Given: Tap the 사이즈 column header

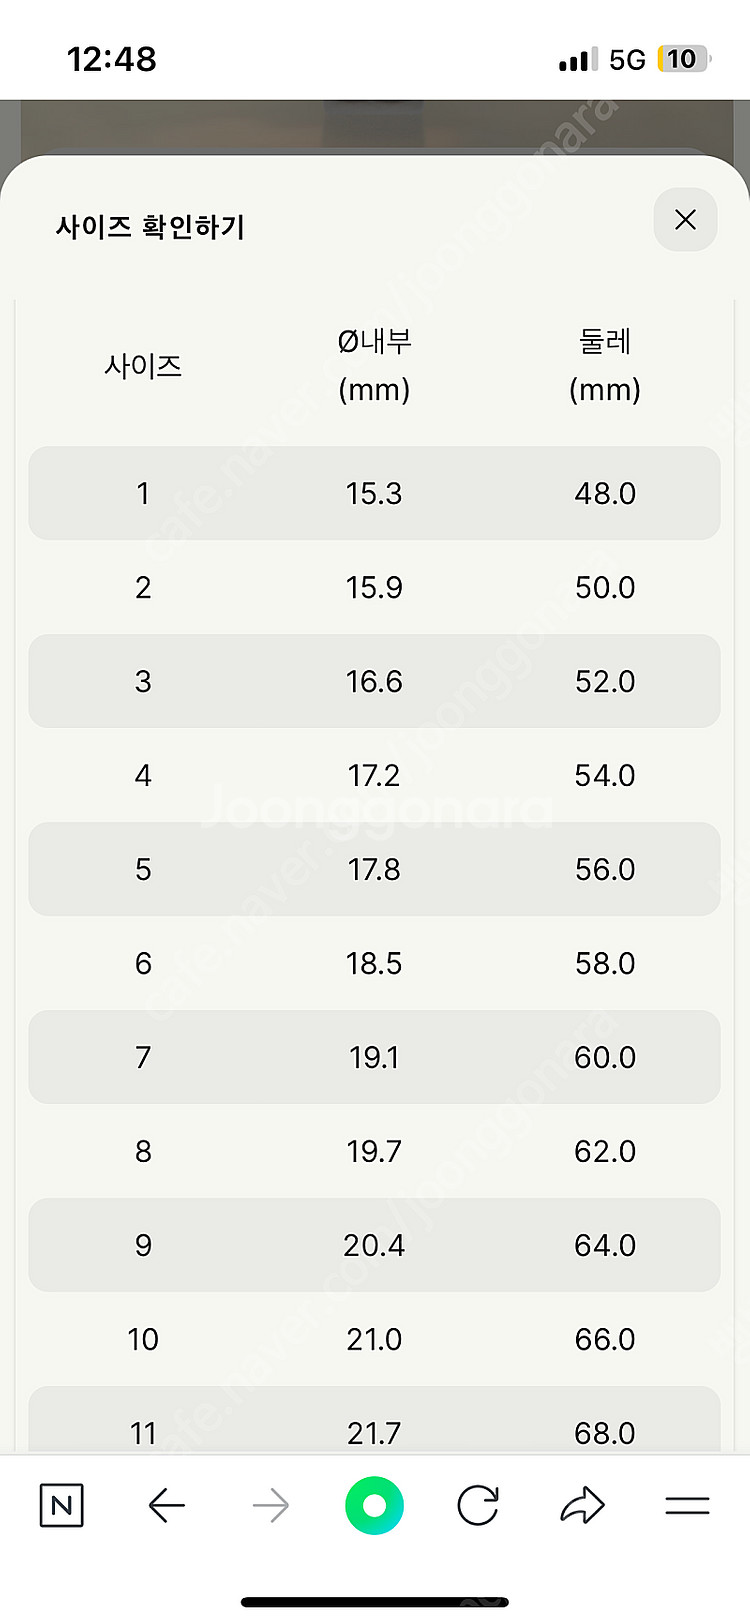Looking at the screenshot, I should click(x=143, y=366).
